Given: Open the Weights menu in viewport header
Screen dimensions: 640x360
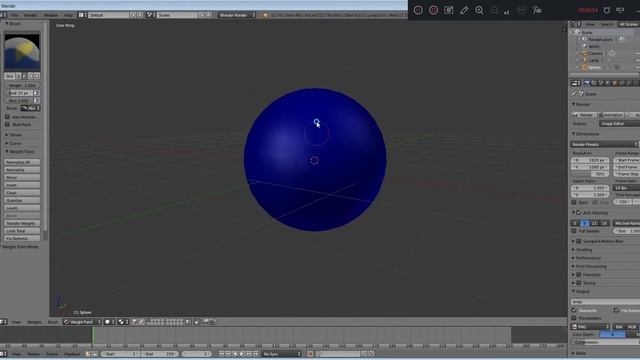Looking at the screenshot, I should click(x=34, y=322).
